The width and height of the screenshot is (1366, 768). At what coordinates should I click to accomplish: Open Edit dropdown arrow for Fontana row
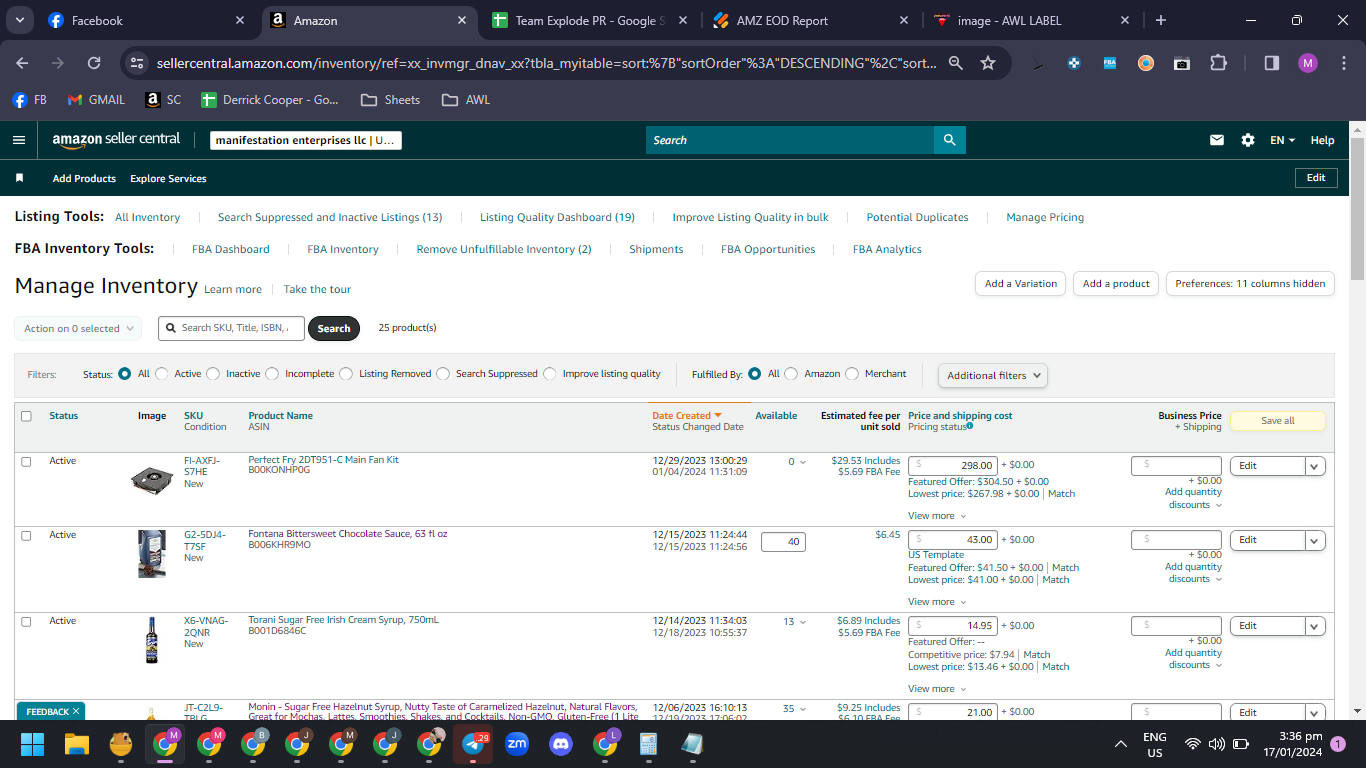(1315, 540)
